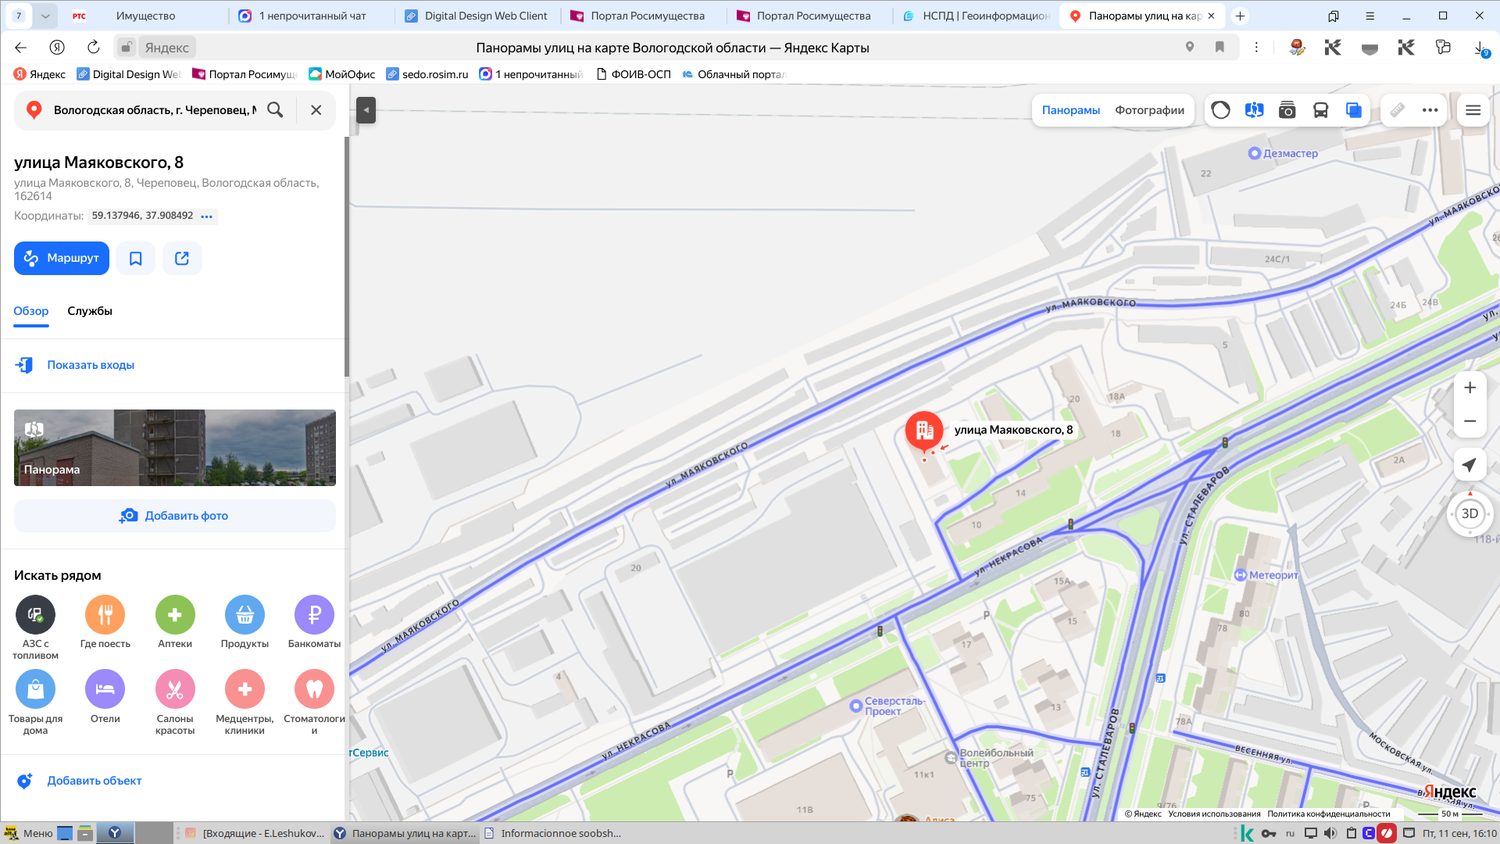Search nearby Аптеки
This screenshot has height=844, width=1500.
175,622
